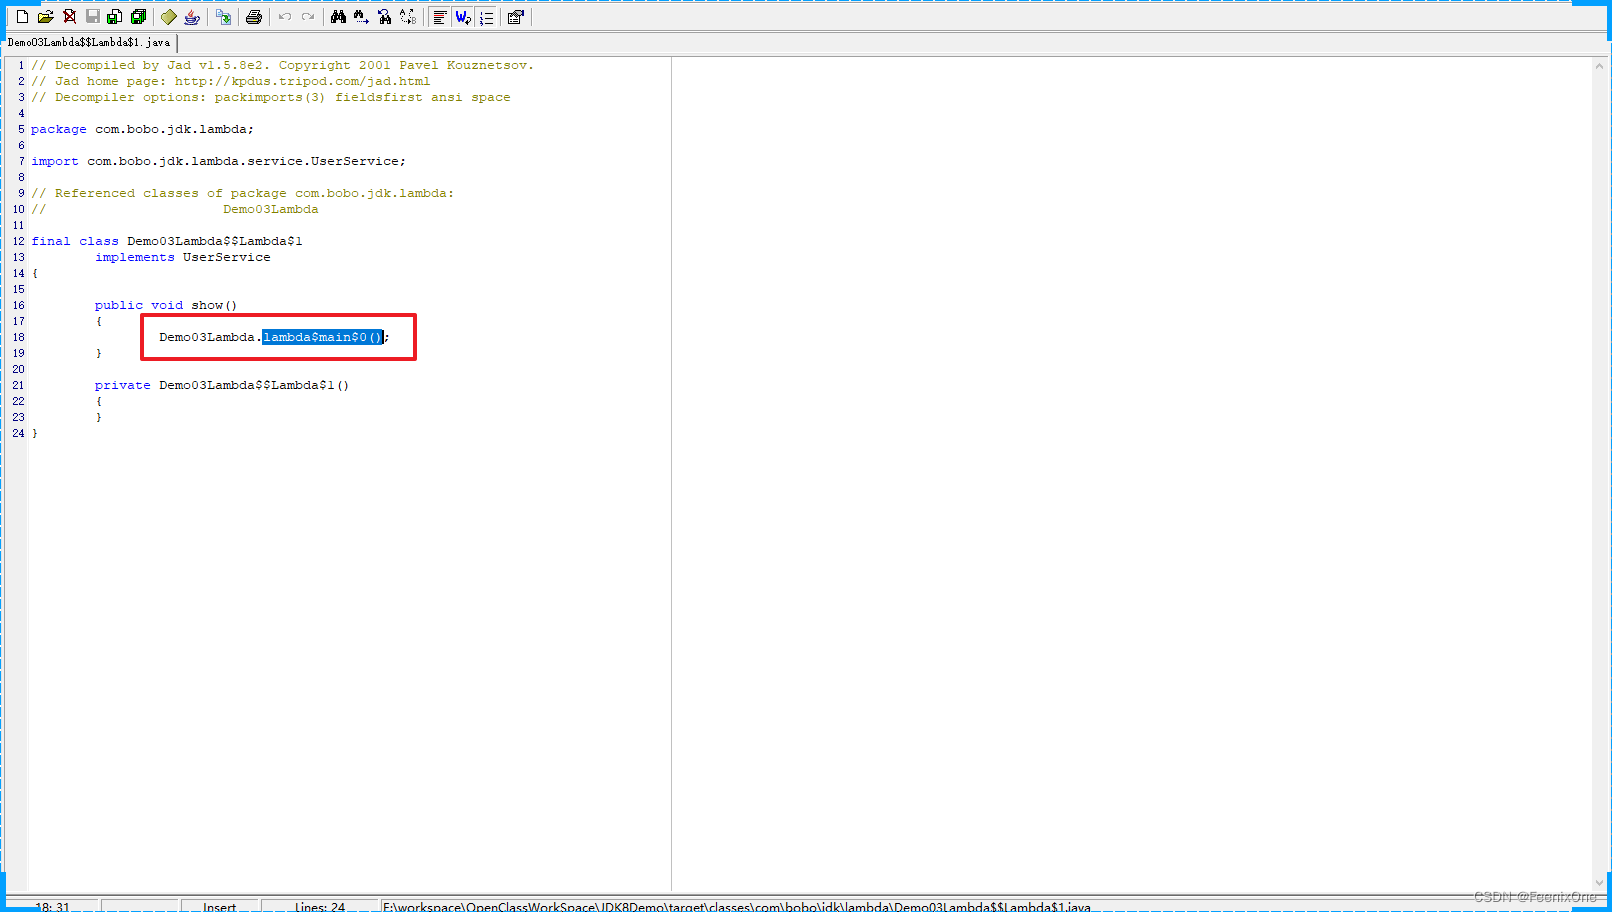Screen dimensions: 1612x912
Task: Open Find with binoculars icon
Action: click(338, 17)
